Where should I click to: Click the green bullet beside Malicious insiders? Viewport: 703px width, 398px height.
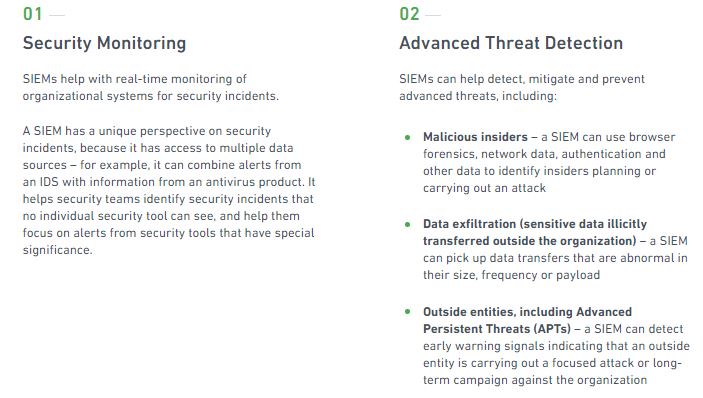[x=408, y=137]
